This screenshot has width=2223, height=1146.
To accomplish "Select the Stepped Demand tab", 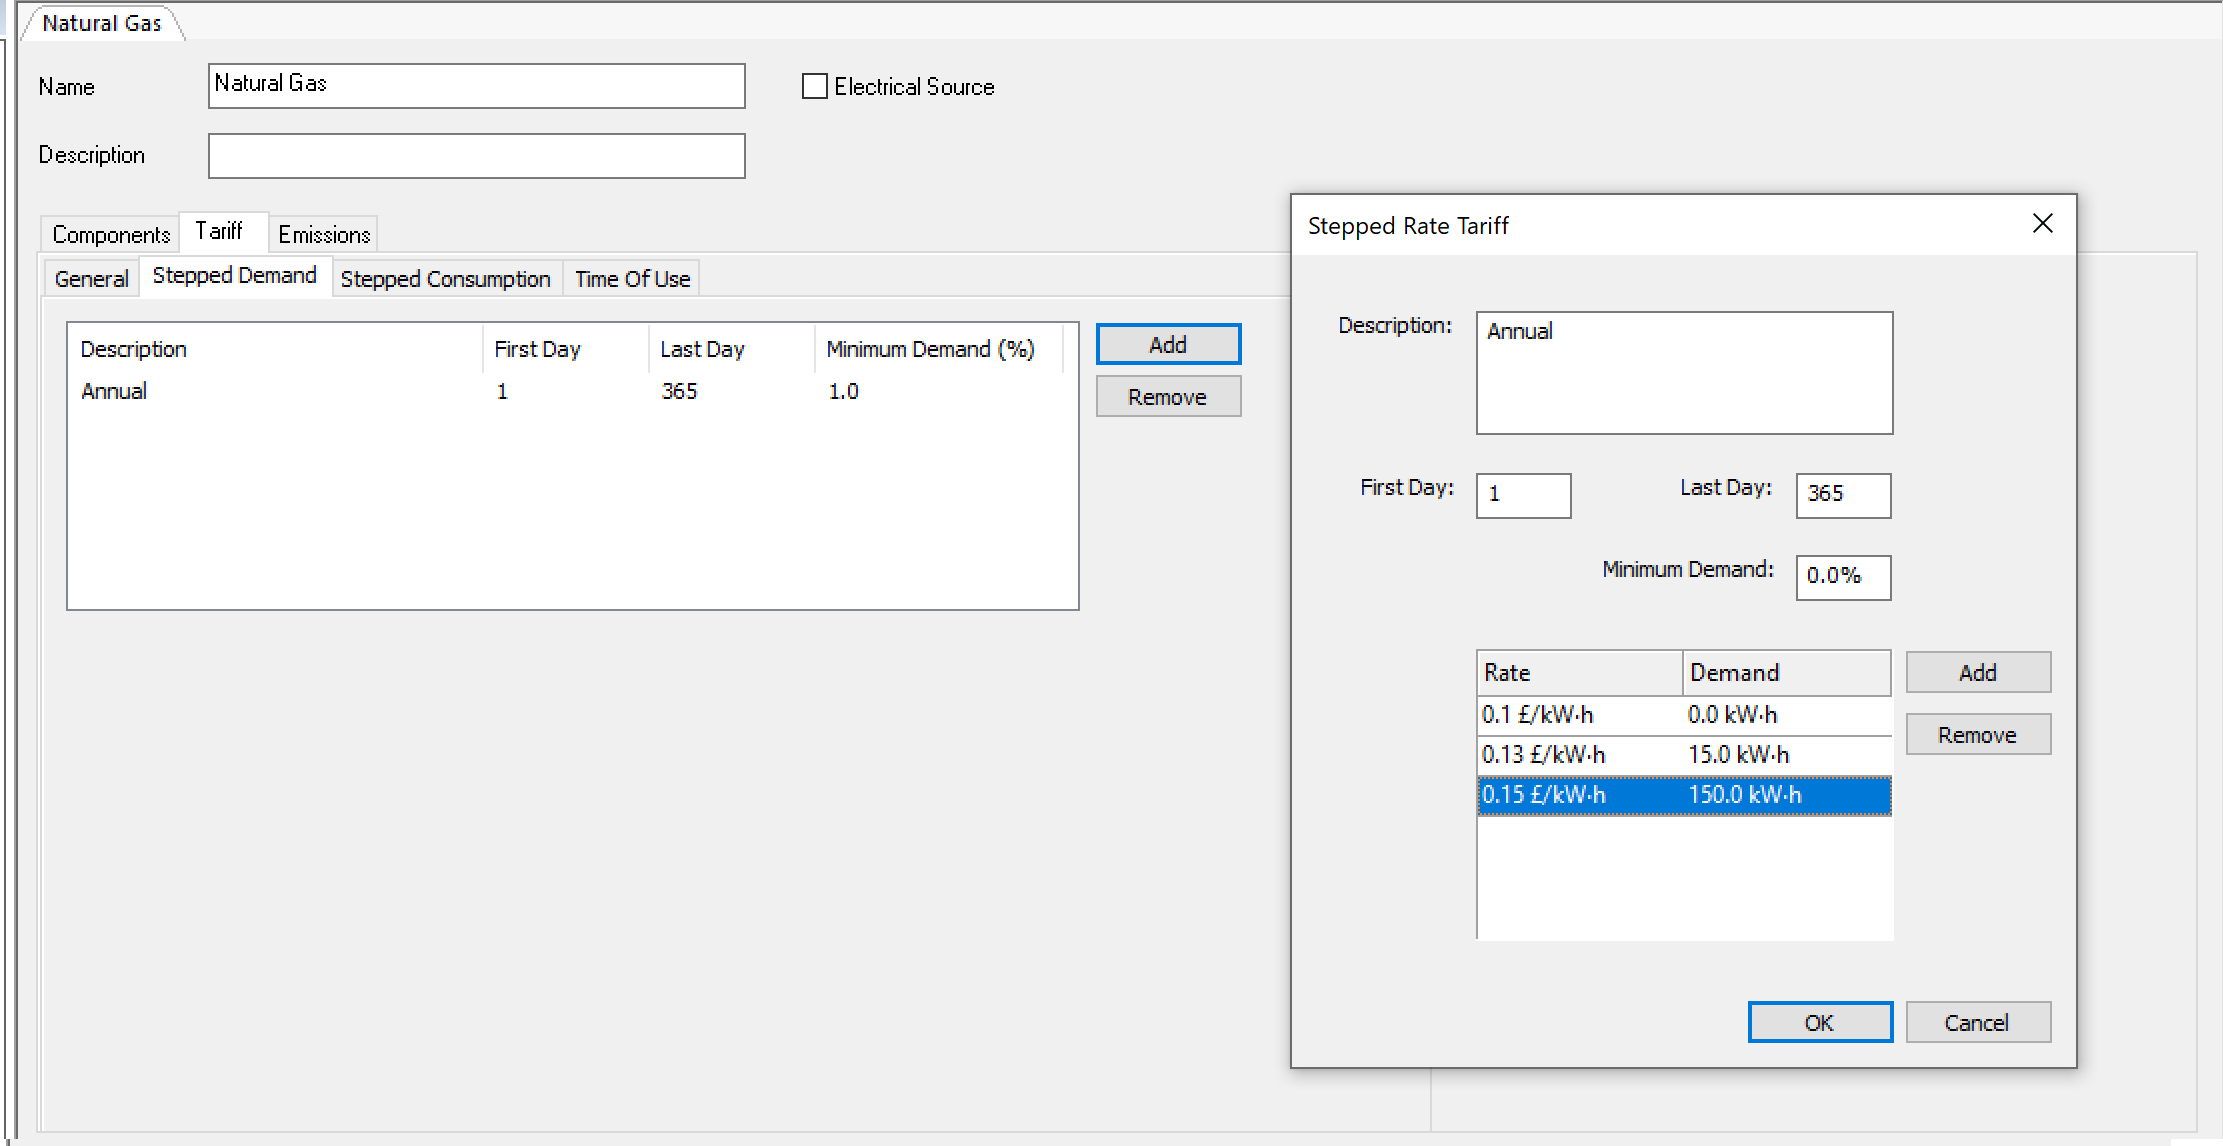I will (235, 278).
